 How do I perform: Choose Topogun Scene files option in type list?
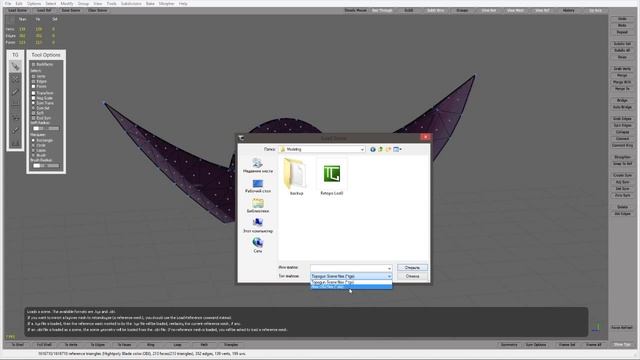pyautogui.click(x=351, y=282)
